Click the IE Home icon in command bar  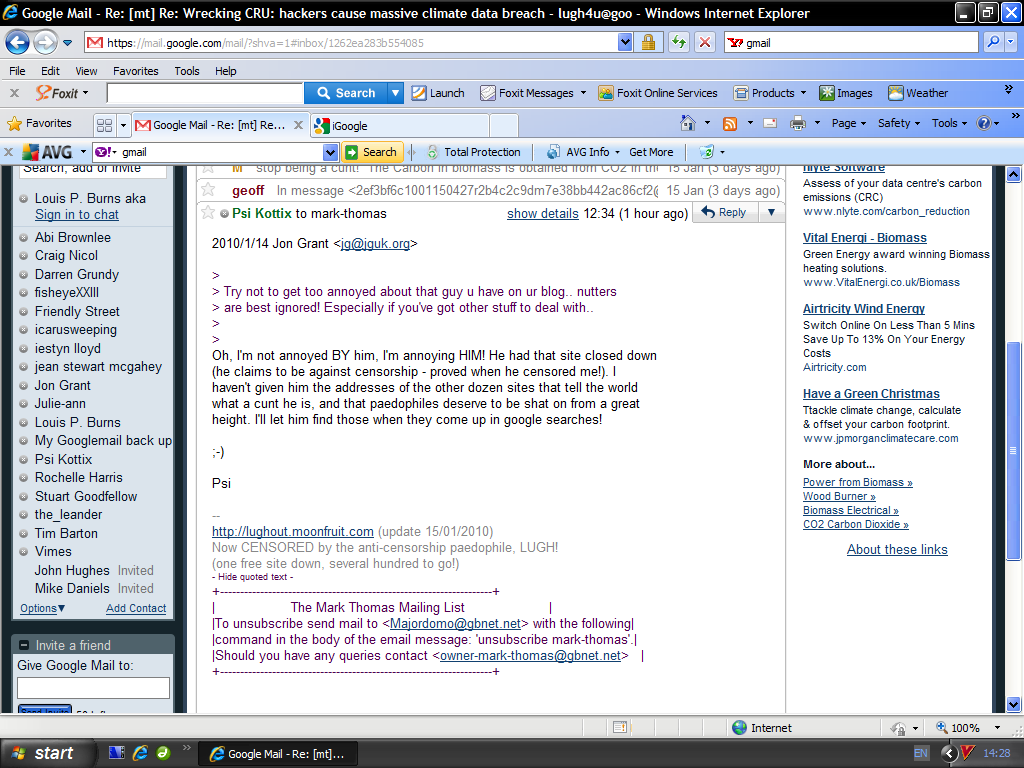[x=688, y=123]
